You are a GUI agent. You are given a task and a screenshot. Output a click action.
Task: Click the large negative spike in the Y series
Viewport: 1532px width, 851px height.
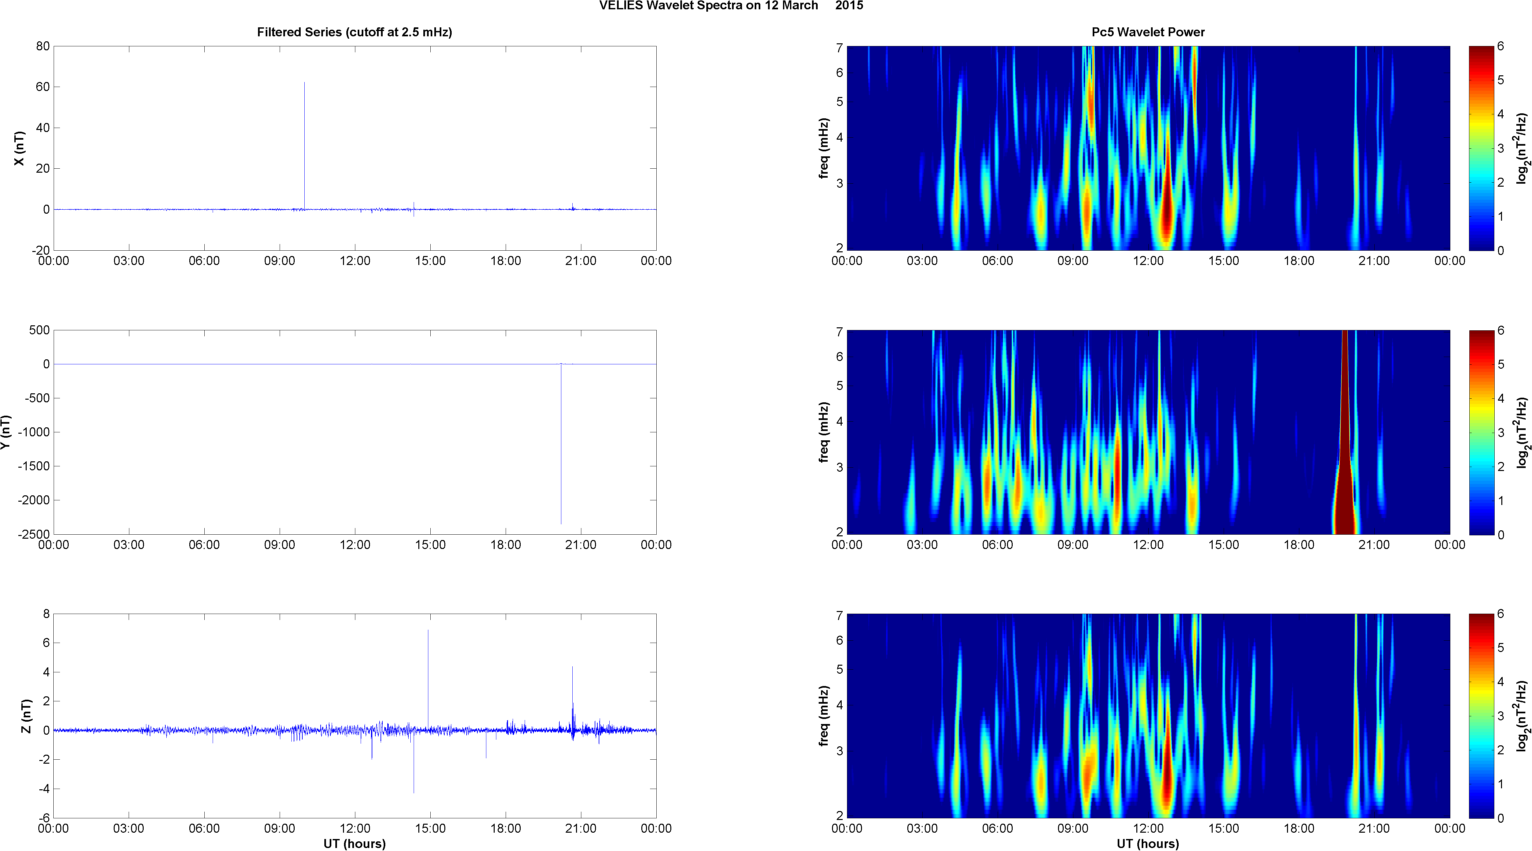click(561, 445)
